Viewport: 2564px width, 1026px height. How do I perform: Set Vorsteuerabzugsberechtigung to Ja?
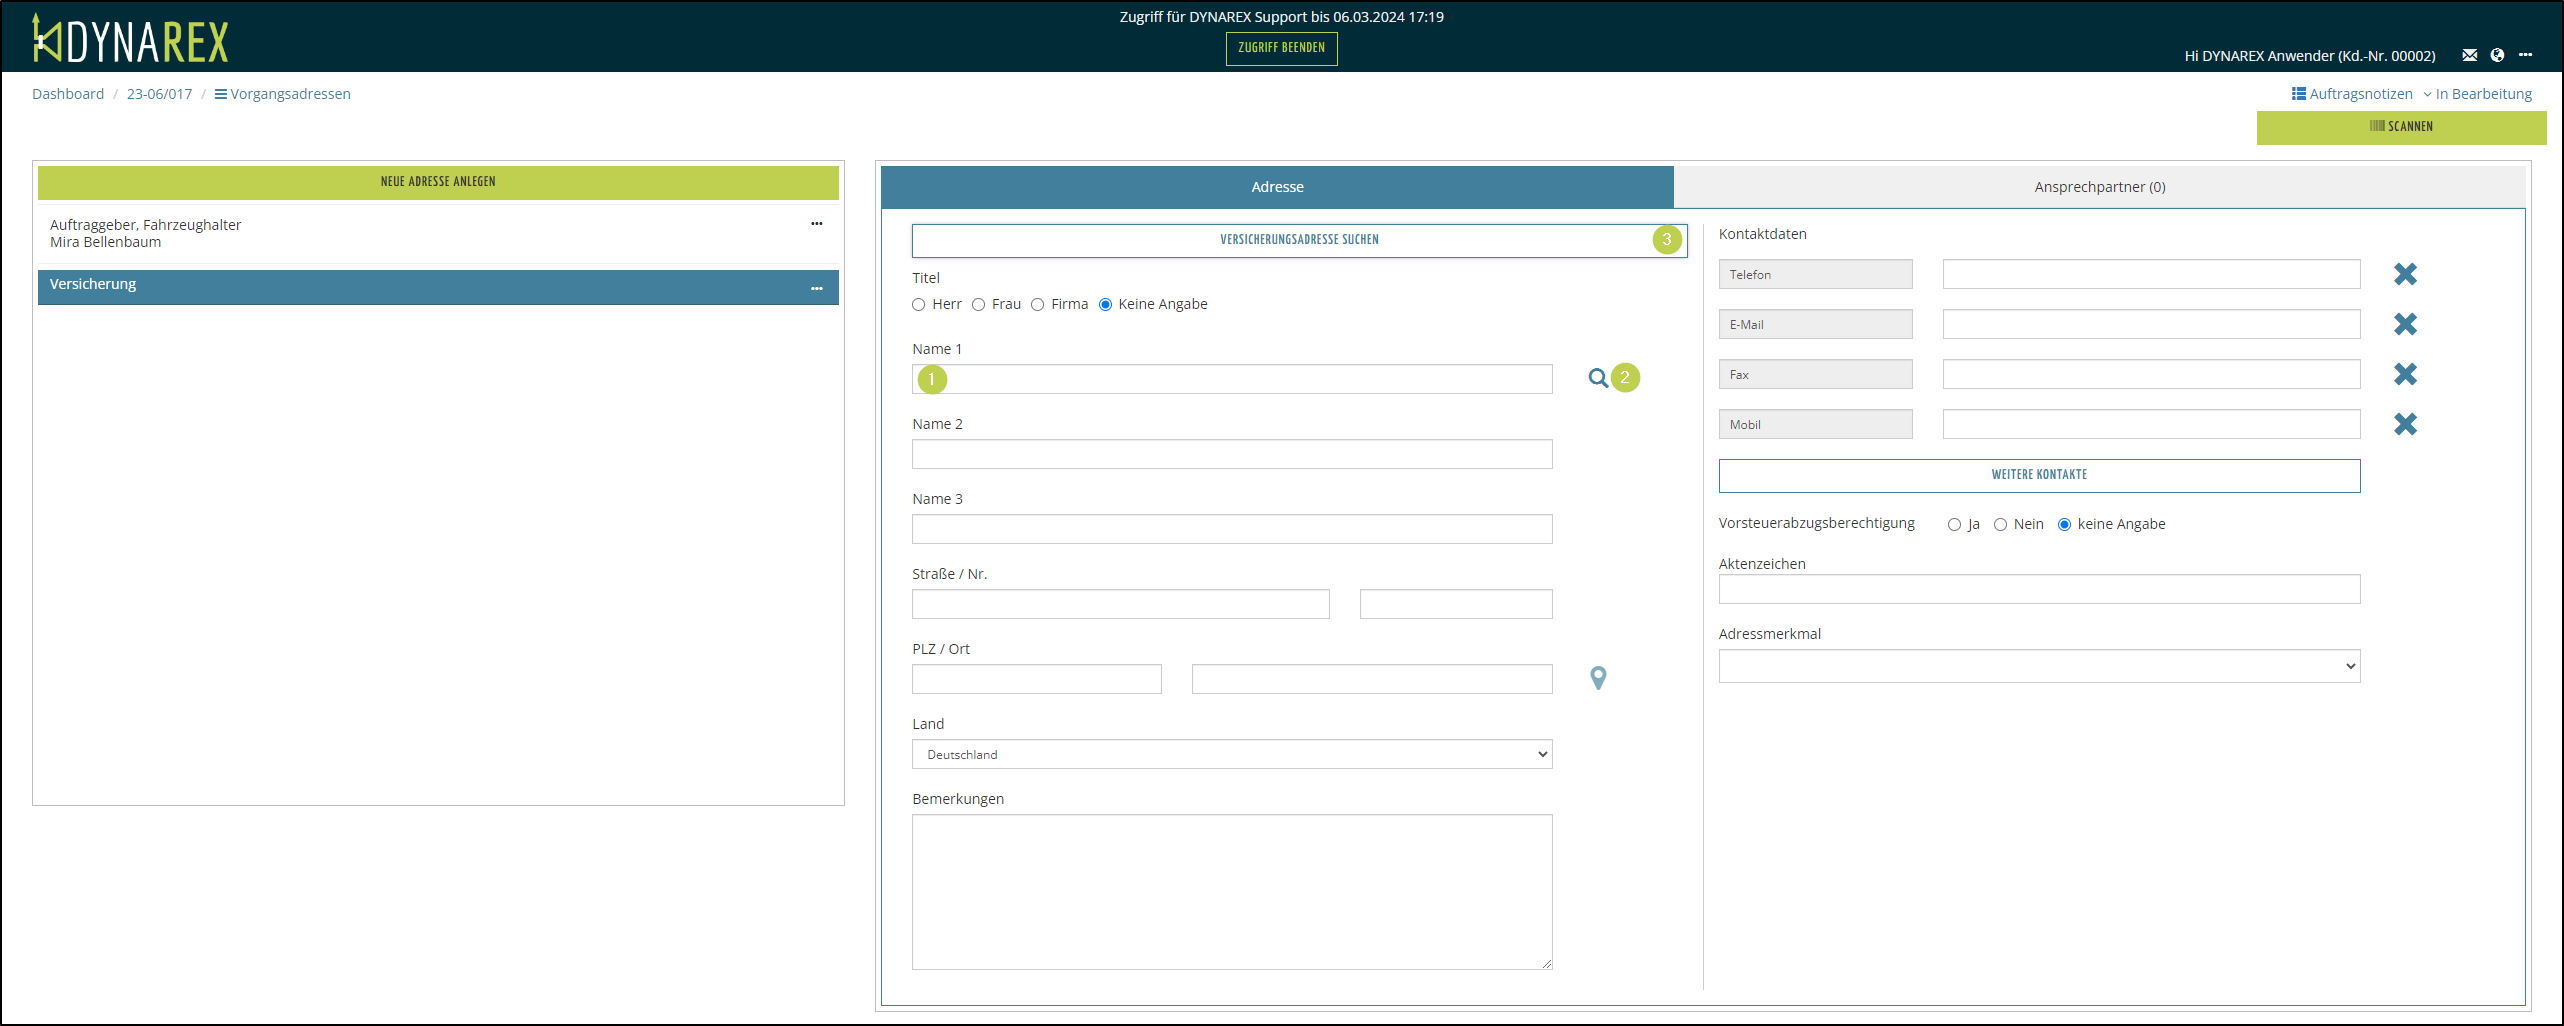tap(1954, 525)
